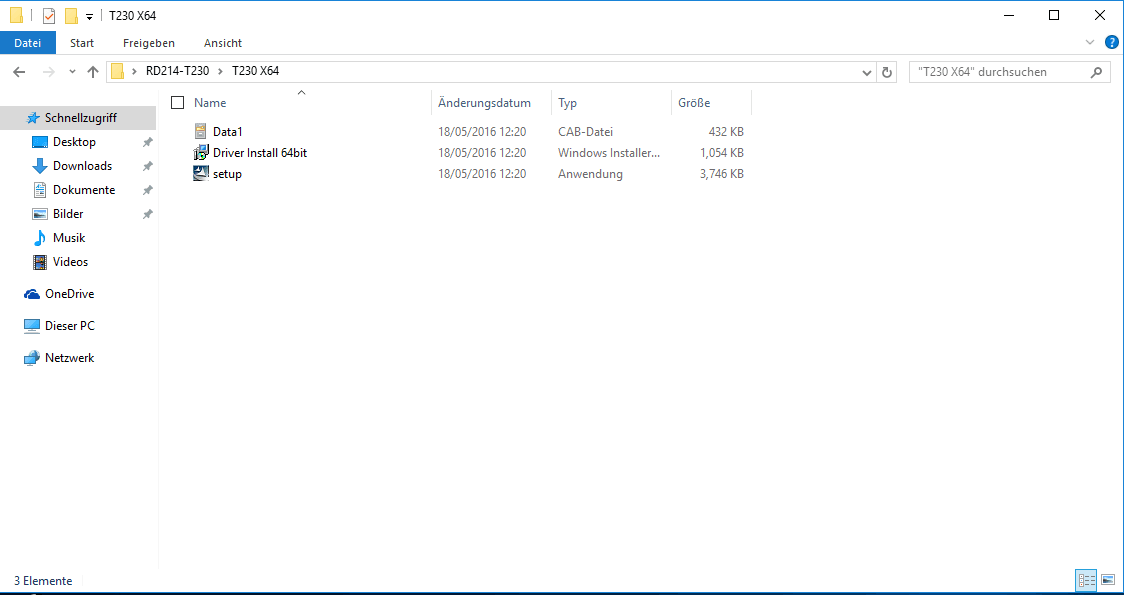The width and height of the screenshot is (1124, 595).
Task: Click the Up arrow navigation icon
Action: click(x=93, y=72)
